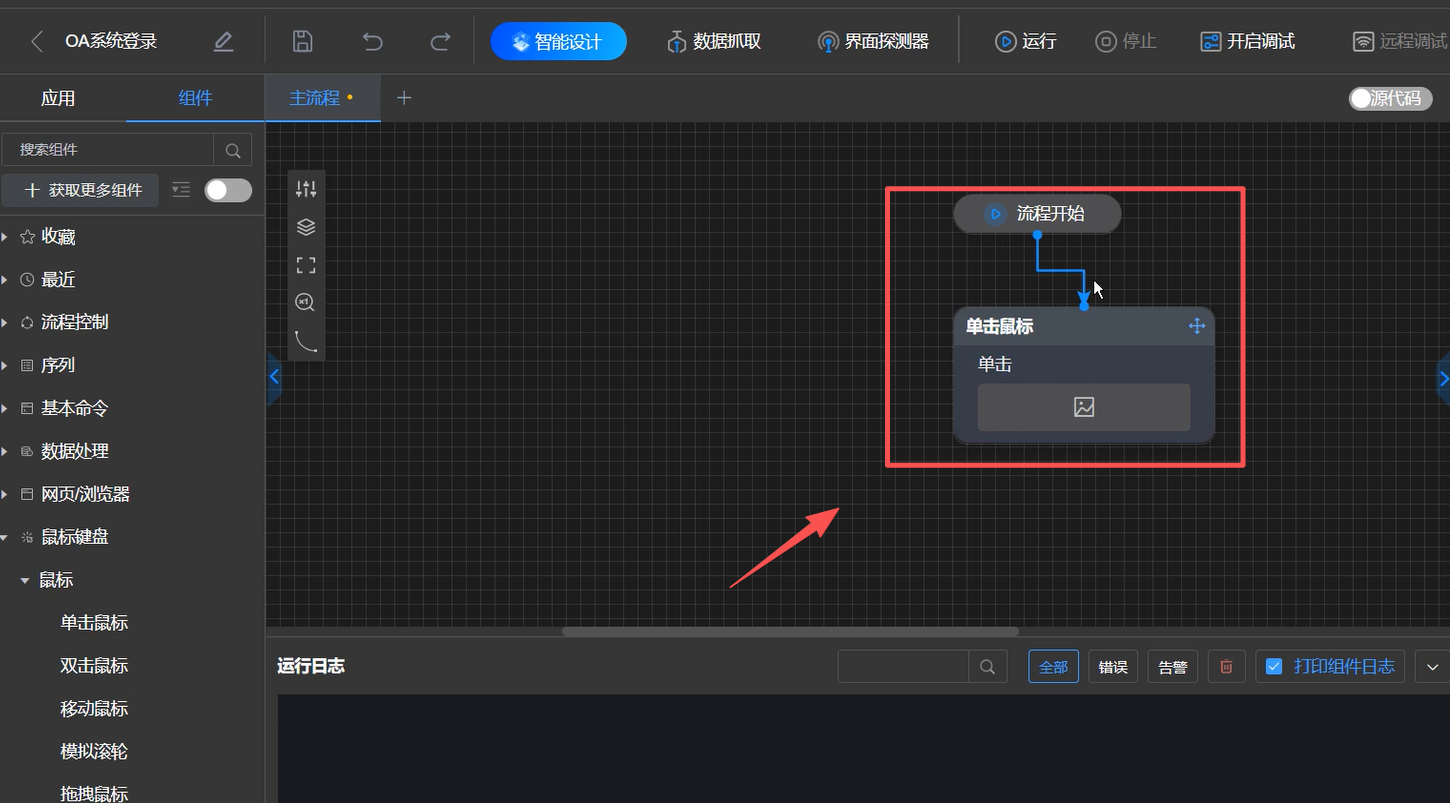This screenshot has height=803, width=1450.
Task: Click the 停止 button
Action: [1125, 41]
